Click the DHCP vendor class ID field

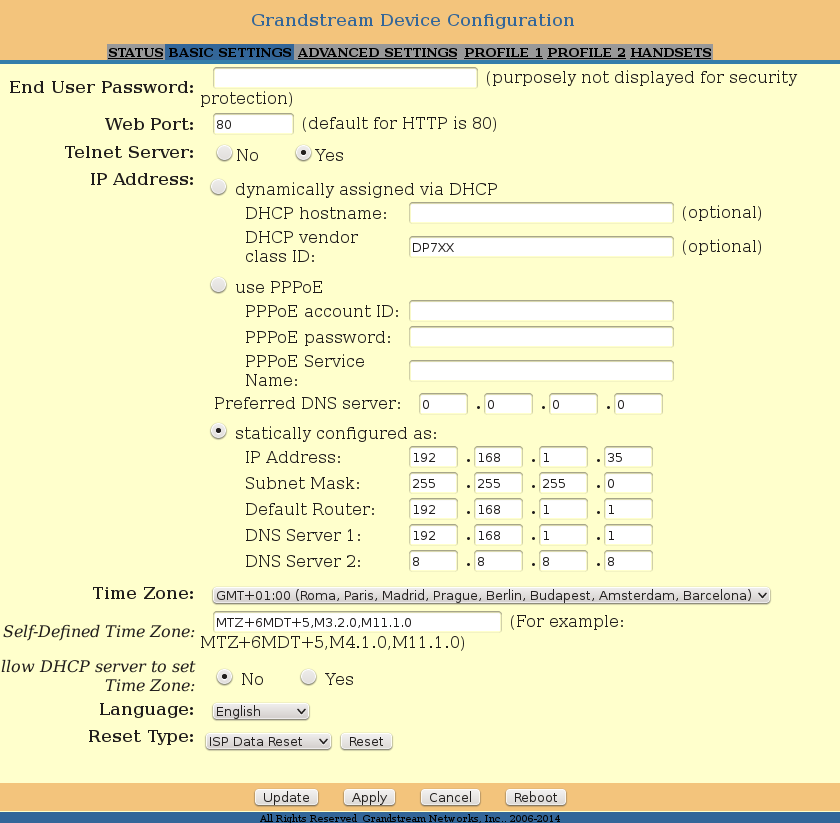pos(541,247)
